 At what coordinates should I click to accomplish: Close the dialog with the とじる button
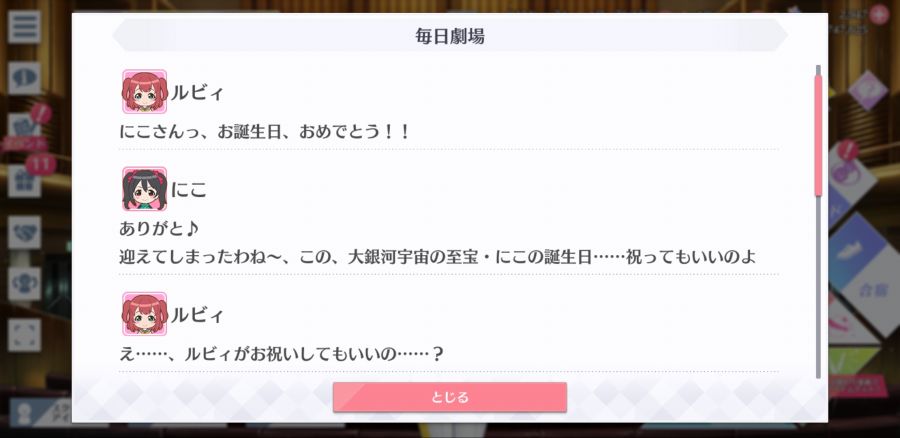tap(449, 397)
